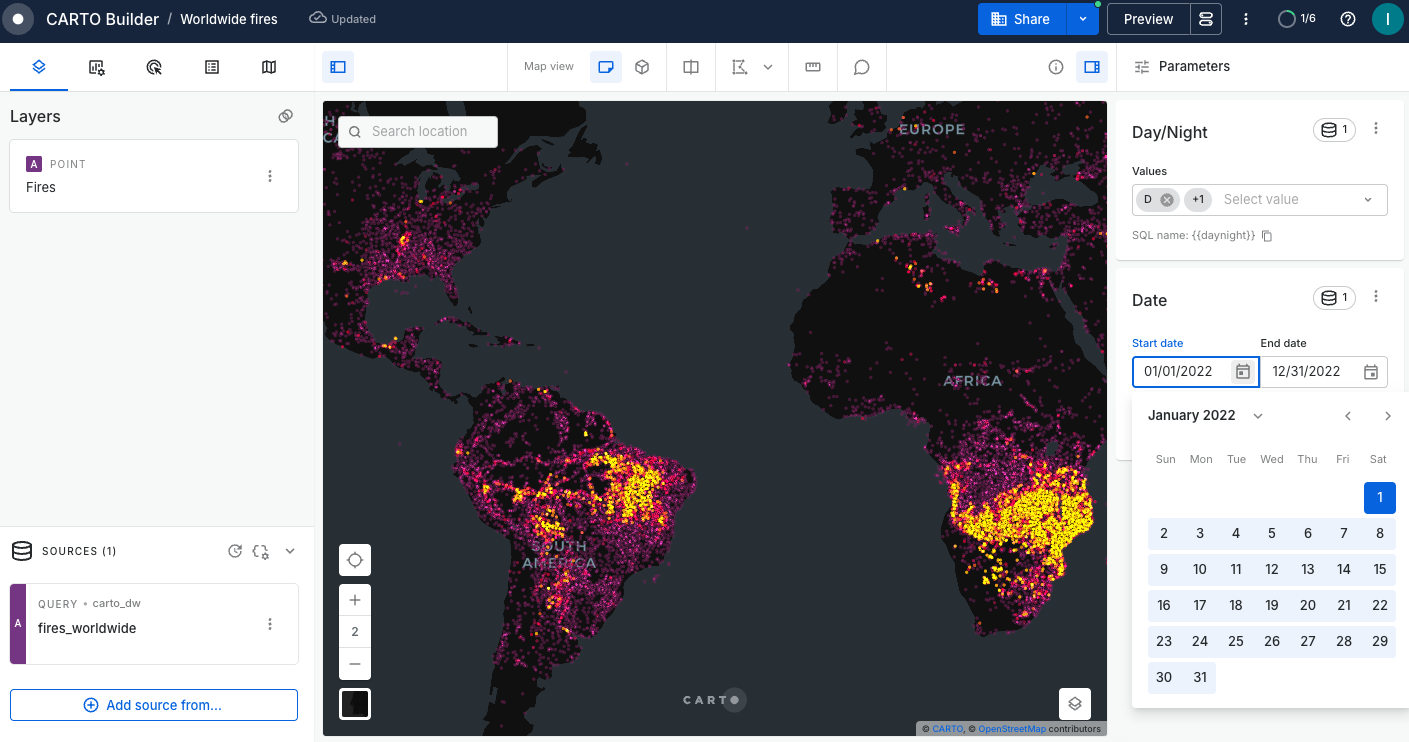Click the Preview button

(x=1148, y=19)
